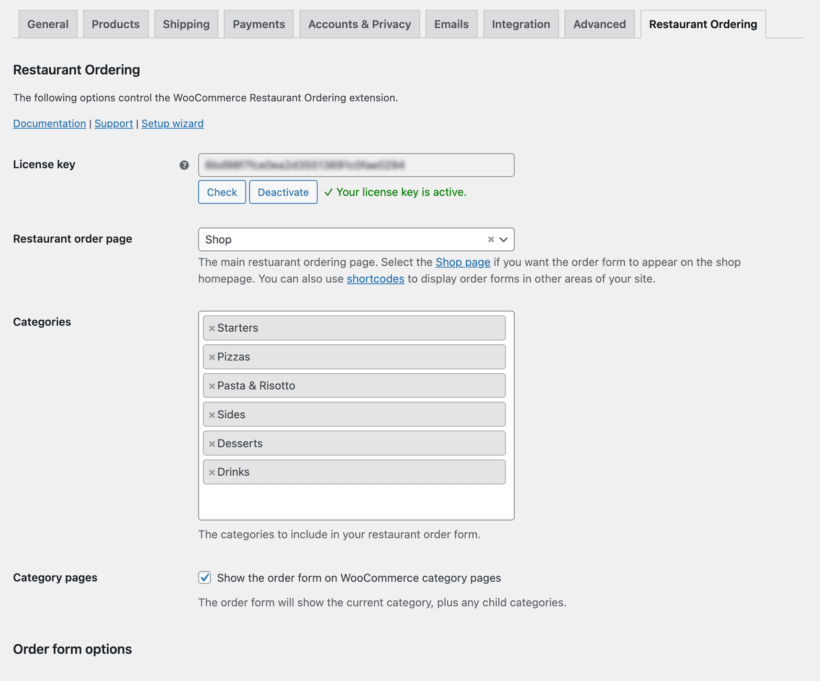Switch to the Payments tab

(x=258, y=23)
